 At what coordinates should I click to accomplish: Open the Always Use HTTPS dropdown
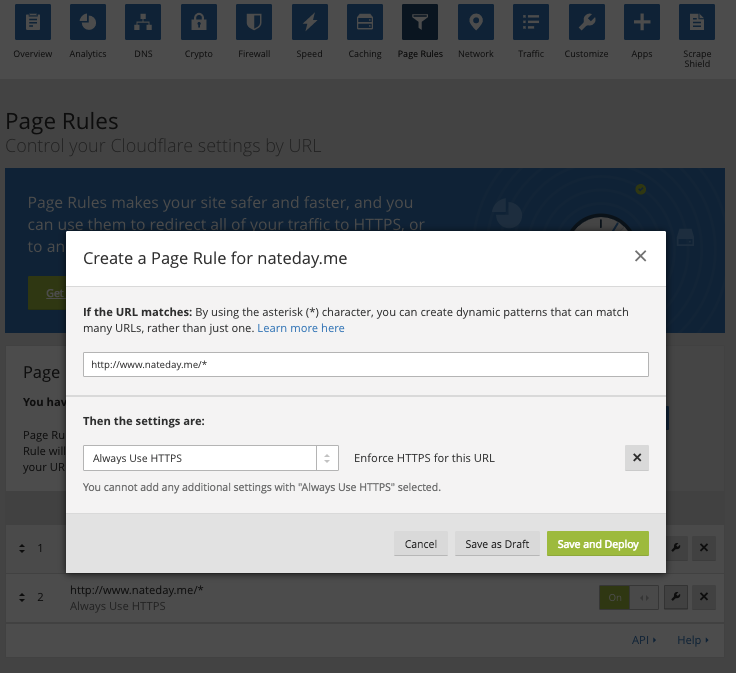pos(211,458)
